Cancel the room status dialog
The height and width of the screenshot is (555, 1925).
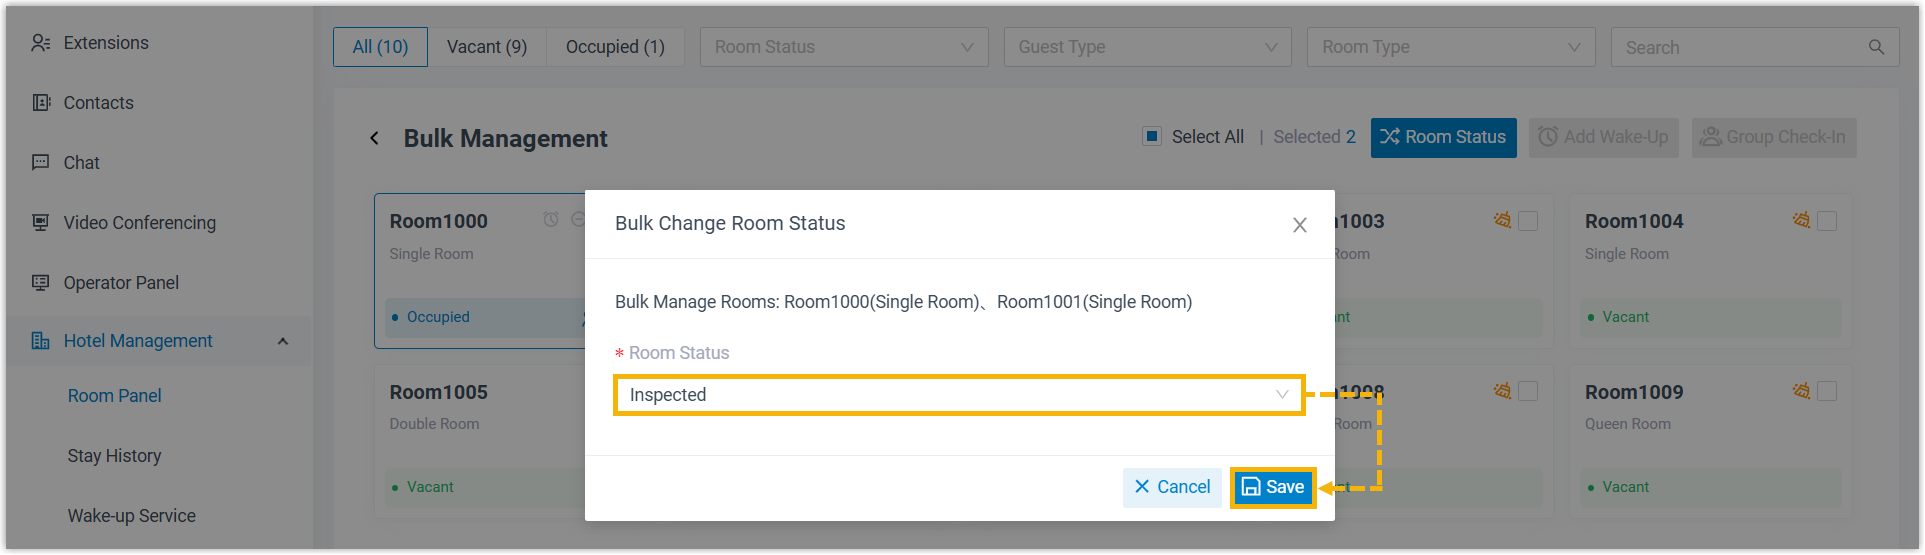pos(1172,487)
